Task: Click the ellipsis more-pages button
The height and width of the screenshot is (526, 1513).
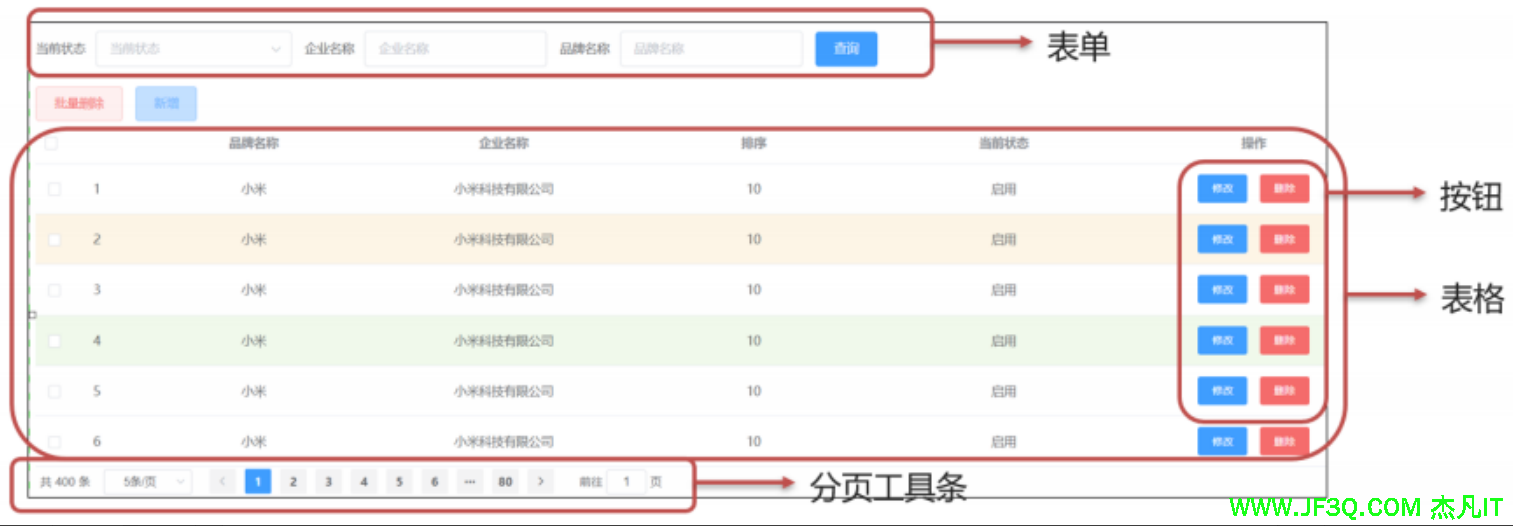Action: (x=469, y=482)
